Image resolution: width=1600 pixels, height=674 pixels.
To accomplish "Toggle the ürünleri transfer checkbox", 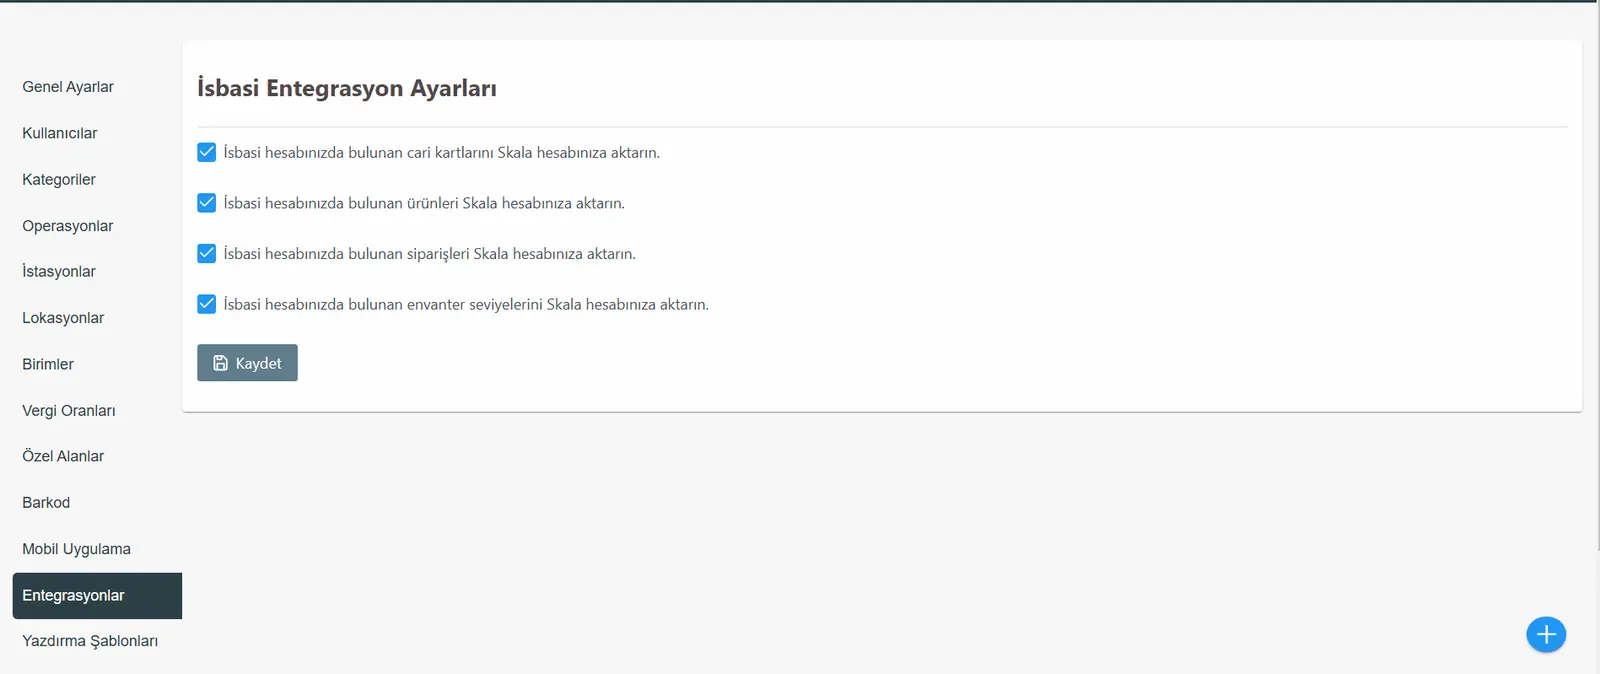I will [207, 203].
